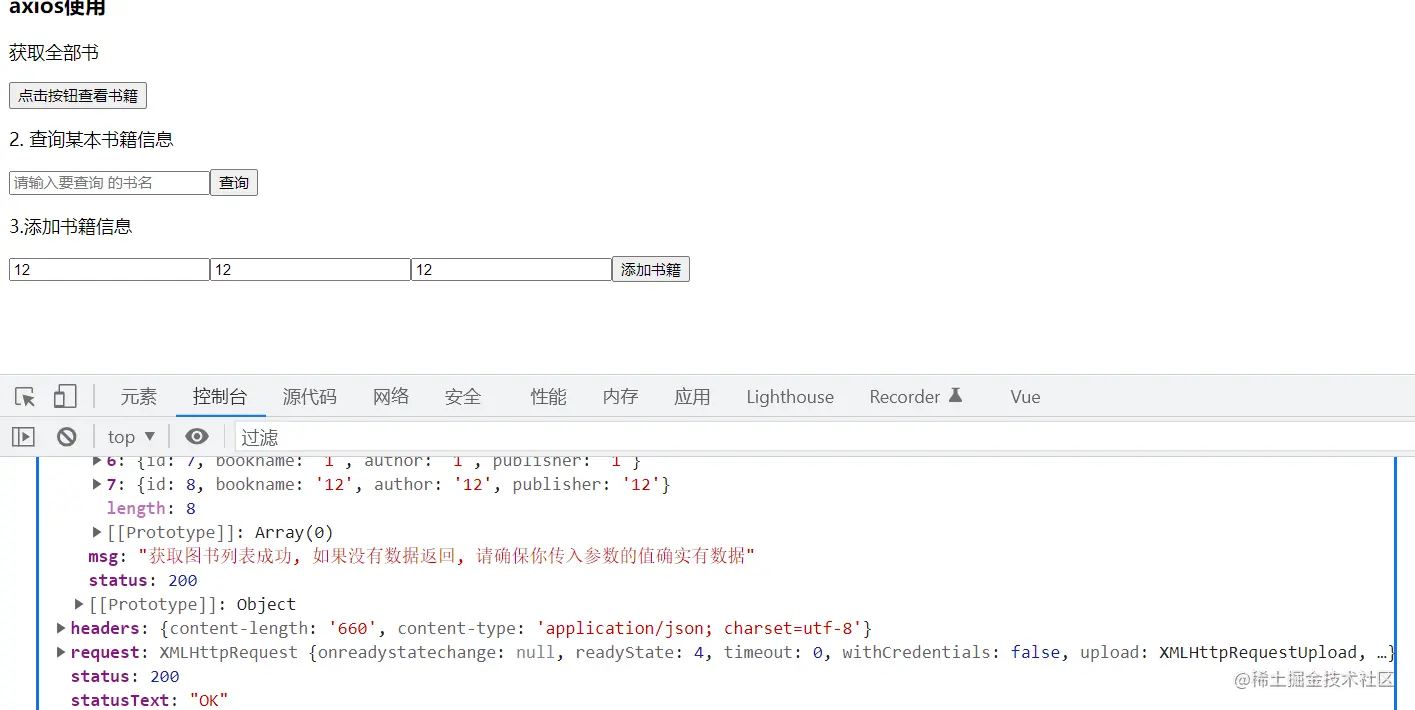Viewport: 1415px width, 710px height.
Task: Click the 3.添加书籍信息 text
Action: [71, 227]
